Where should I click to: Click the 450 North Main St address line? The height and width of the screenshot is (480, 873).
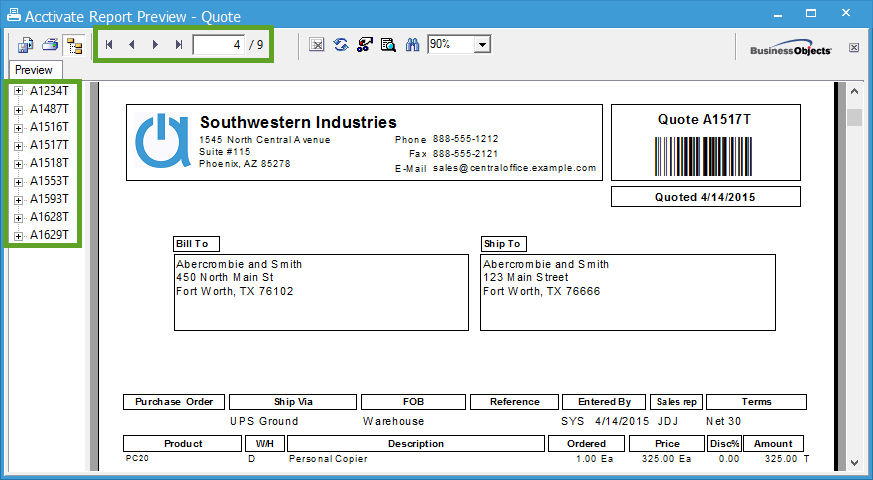[225, 277]
